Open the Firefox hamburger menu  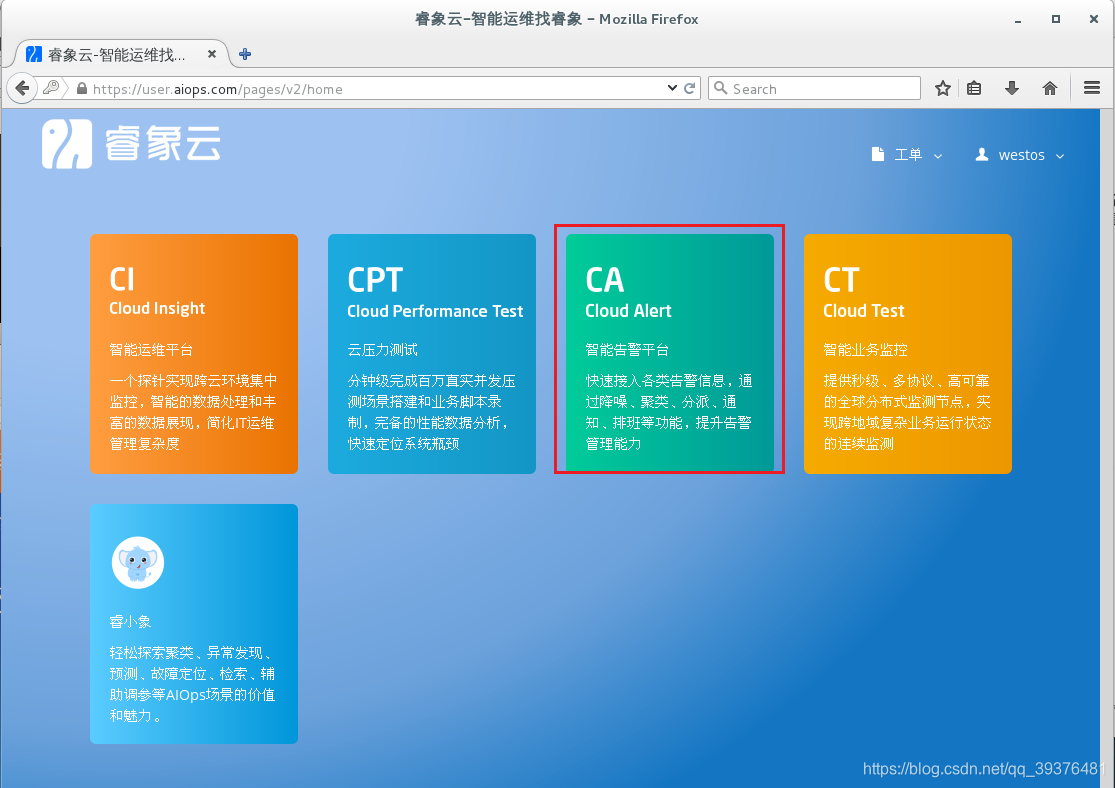coord(1092,88)
